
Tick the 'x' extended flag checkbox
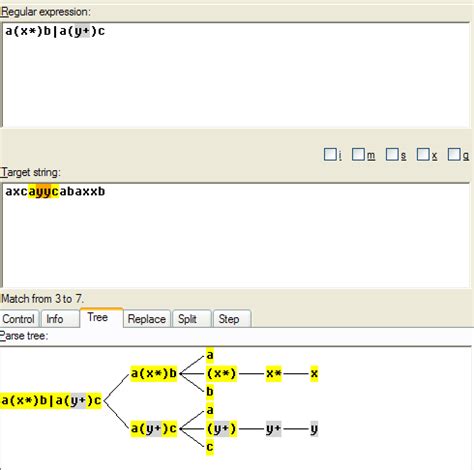423,154
